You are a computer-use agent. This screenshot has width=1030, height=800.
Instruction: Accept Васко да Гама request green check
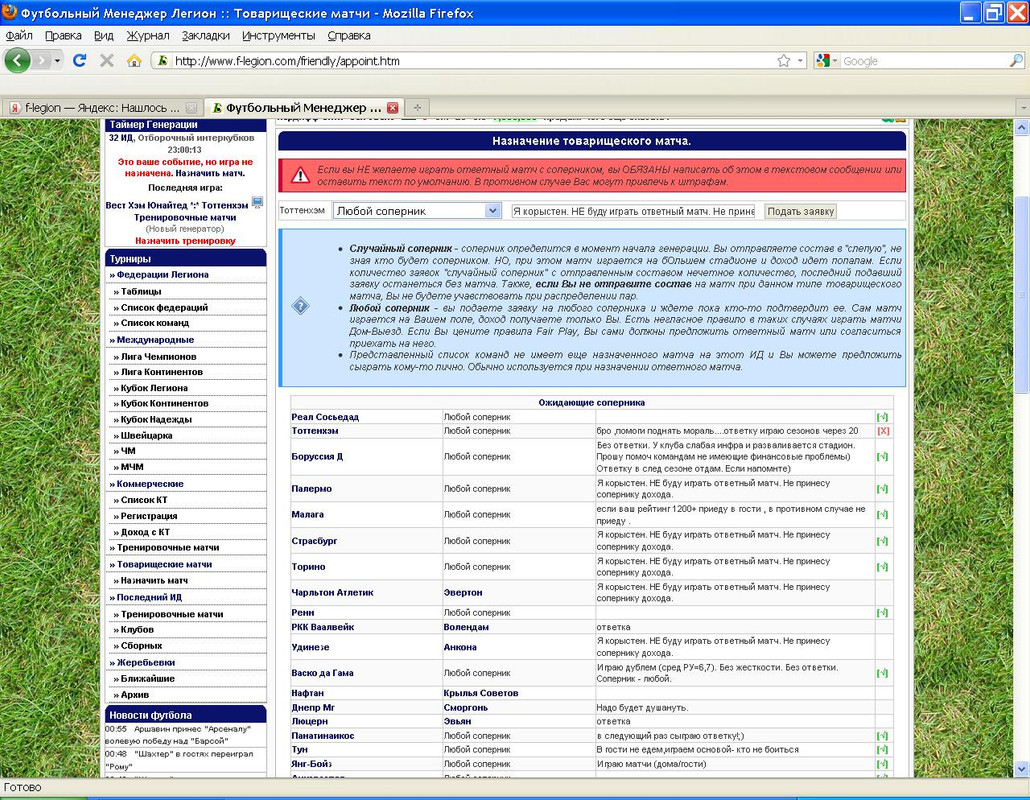point(882,673)
